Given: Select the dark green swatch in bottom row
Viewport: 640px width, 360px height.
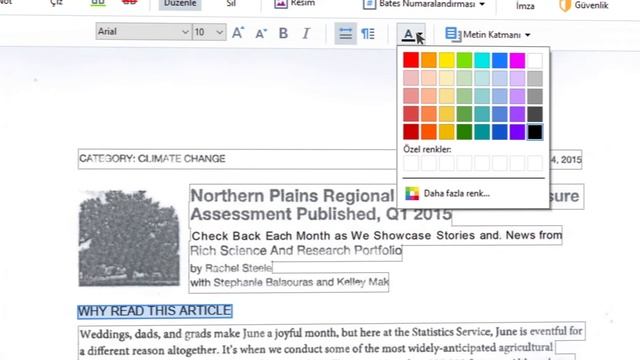Looking at the screenshot, I should tap(464, 132).
